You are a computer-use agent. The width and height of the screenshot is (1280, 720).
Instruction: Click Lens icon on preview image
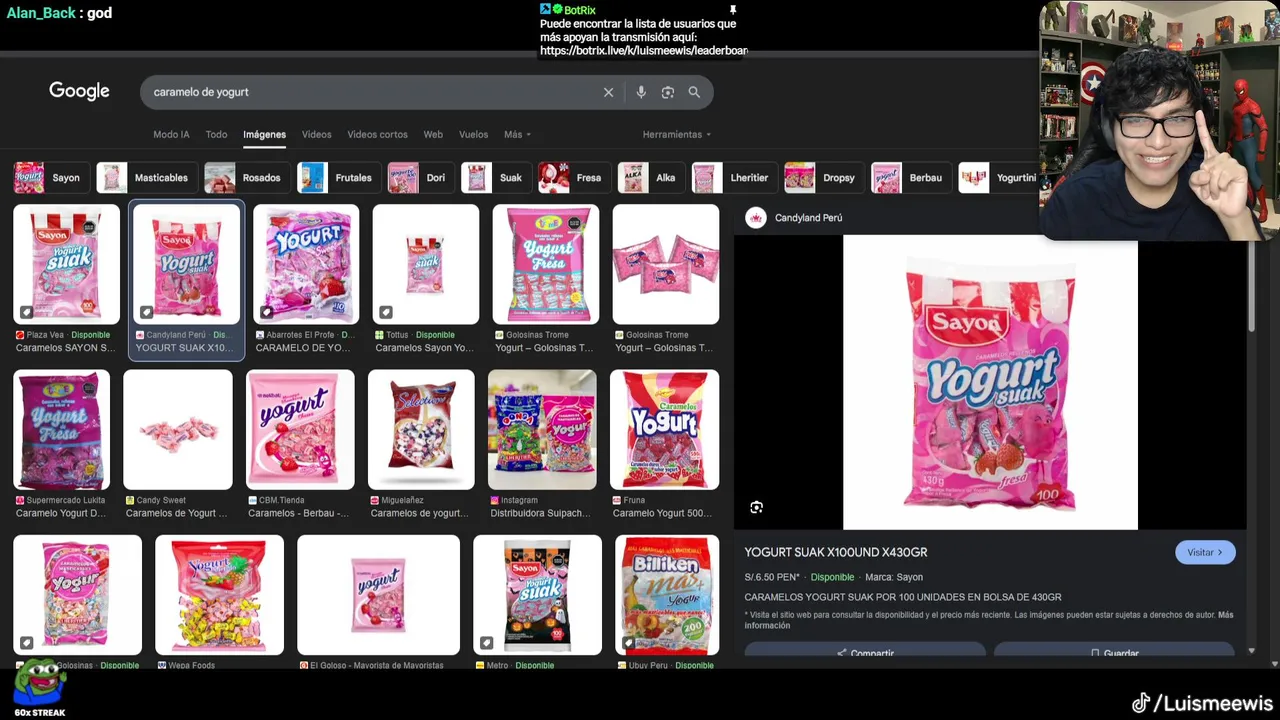coord(756,507)
